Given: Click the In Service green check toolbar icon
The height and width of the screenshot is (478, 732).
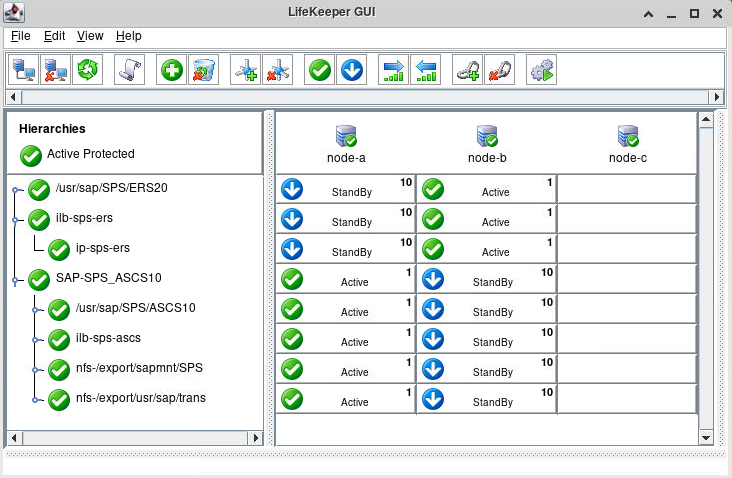Looking at the screenshot, I should [x=320, y=70].
